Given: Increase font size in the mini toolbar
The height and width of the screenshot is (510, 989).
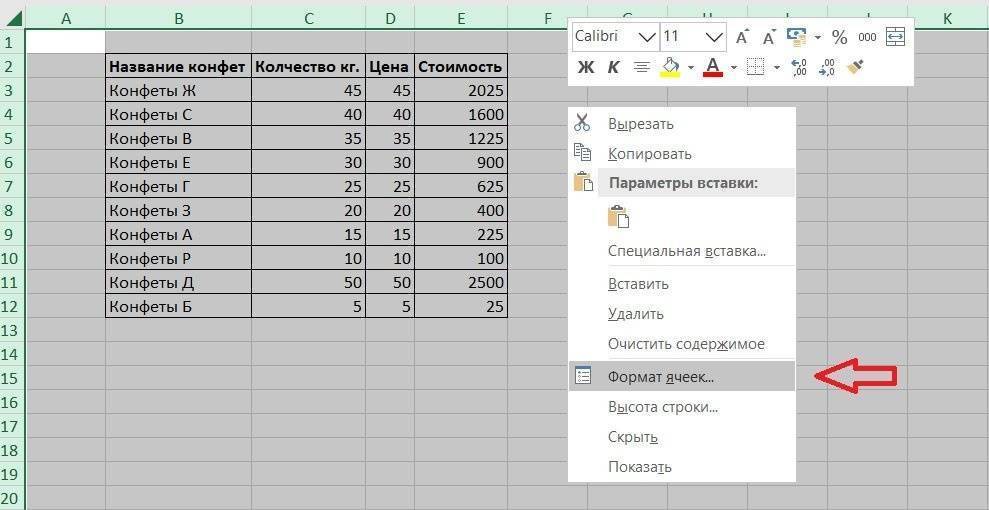Looking at the screenshot, I should [742, 37].
